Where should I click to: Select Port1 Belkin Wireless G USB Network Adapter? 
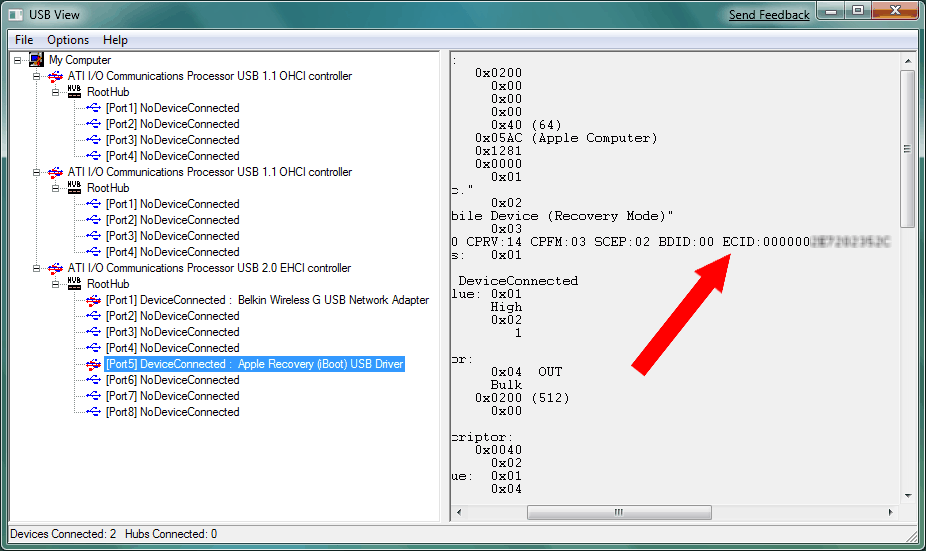tap(267, 300)
